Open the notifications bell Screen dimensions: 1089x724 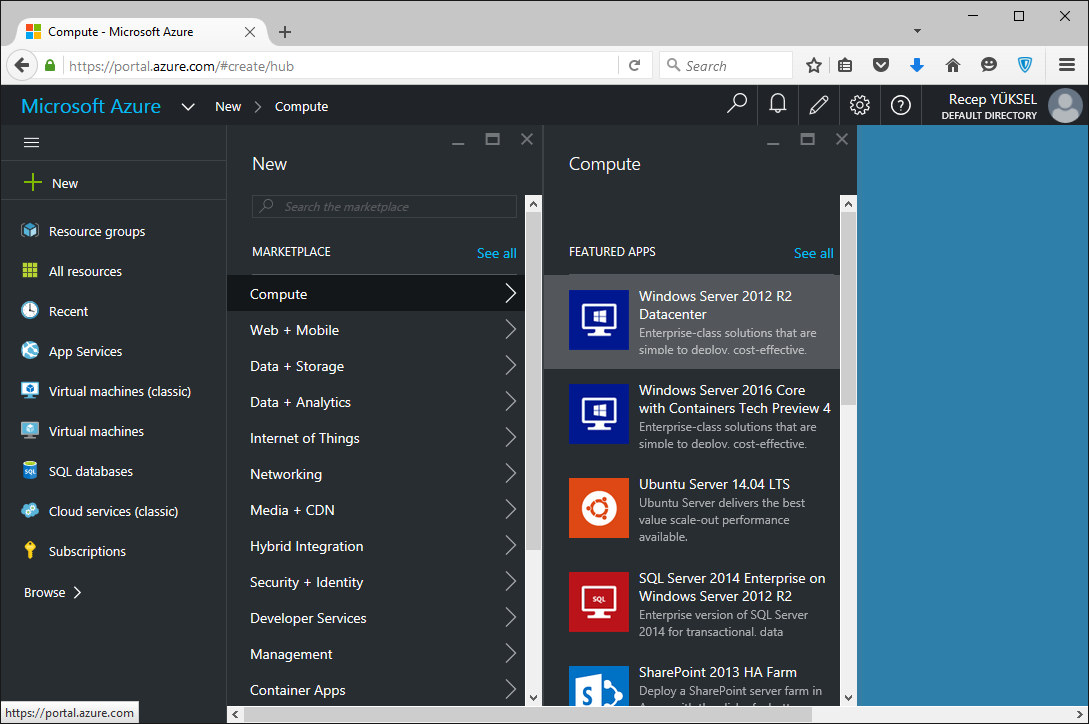pos(778,104)
